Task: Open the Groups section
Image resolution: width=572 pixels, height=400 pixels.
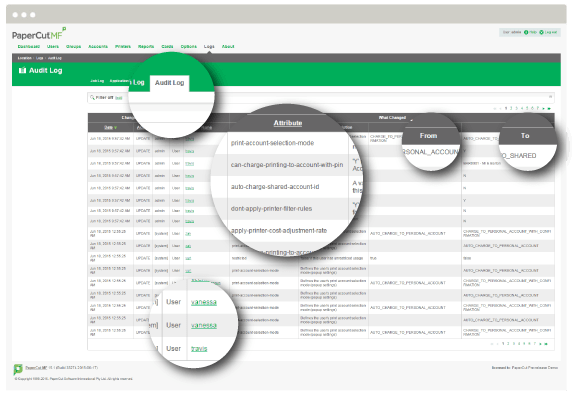Action: 73,47
